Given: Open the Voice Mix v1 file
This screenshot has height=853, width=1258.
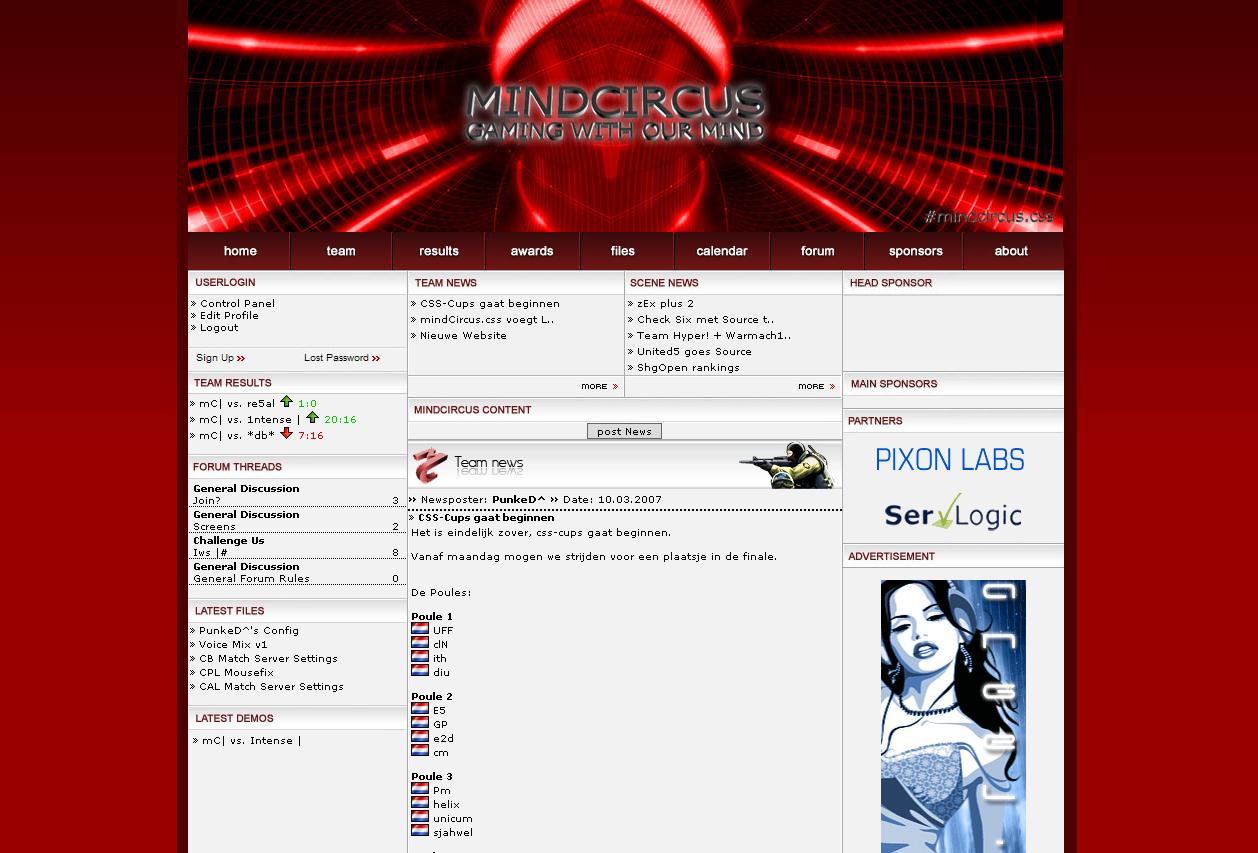Looking at the screenshot, I should (233, 645).
